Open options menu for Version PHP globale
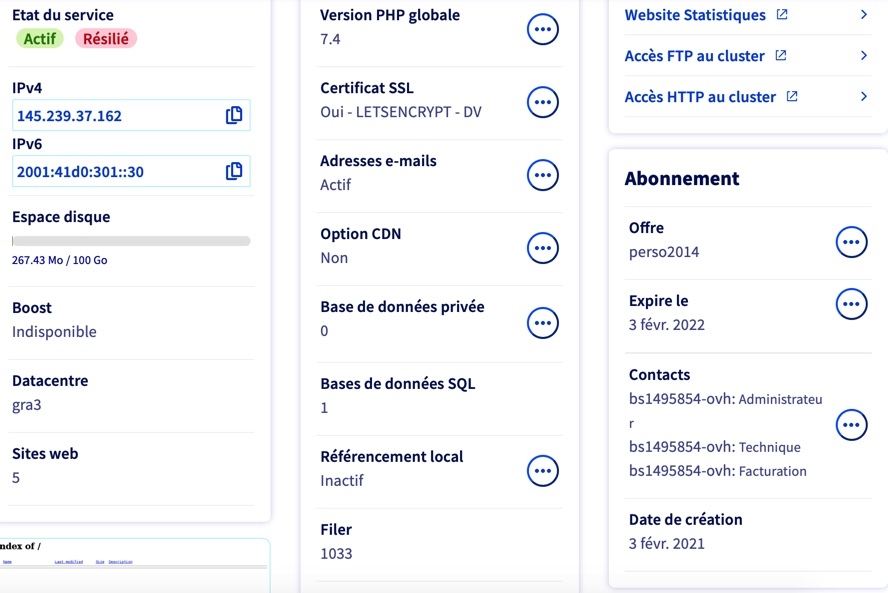Viewport: 888px width, 593px height. click(x=543, y=29)
